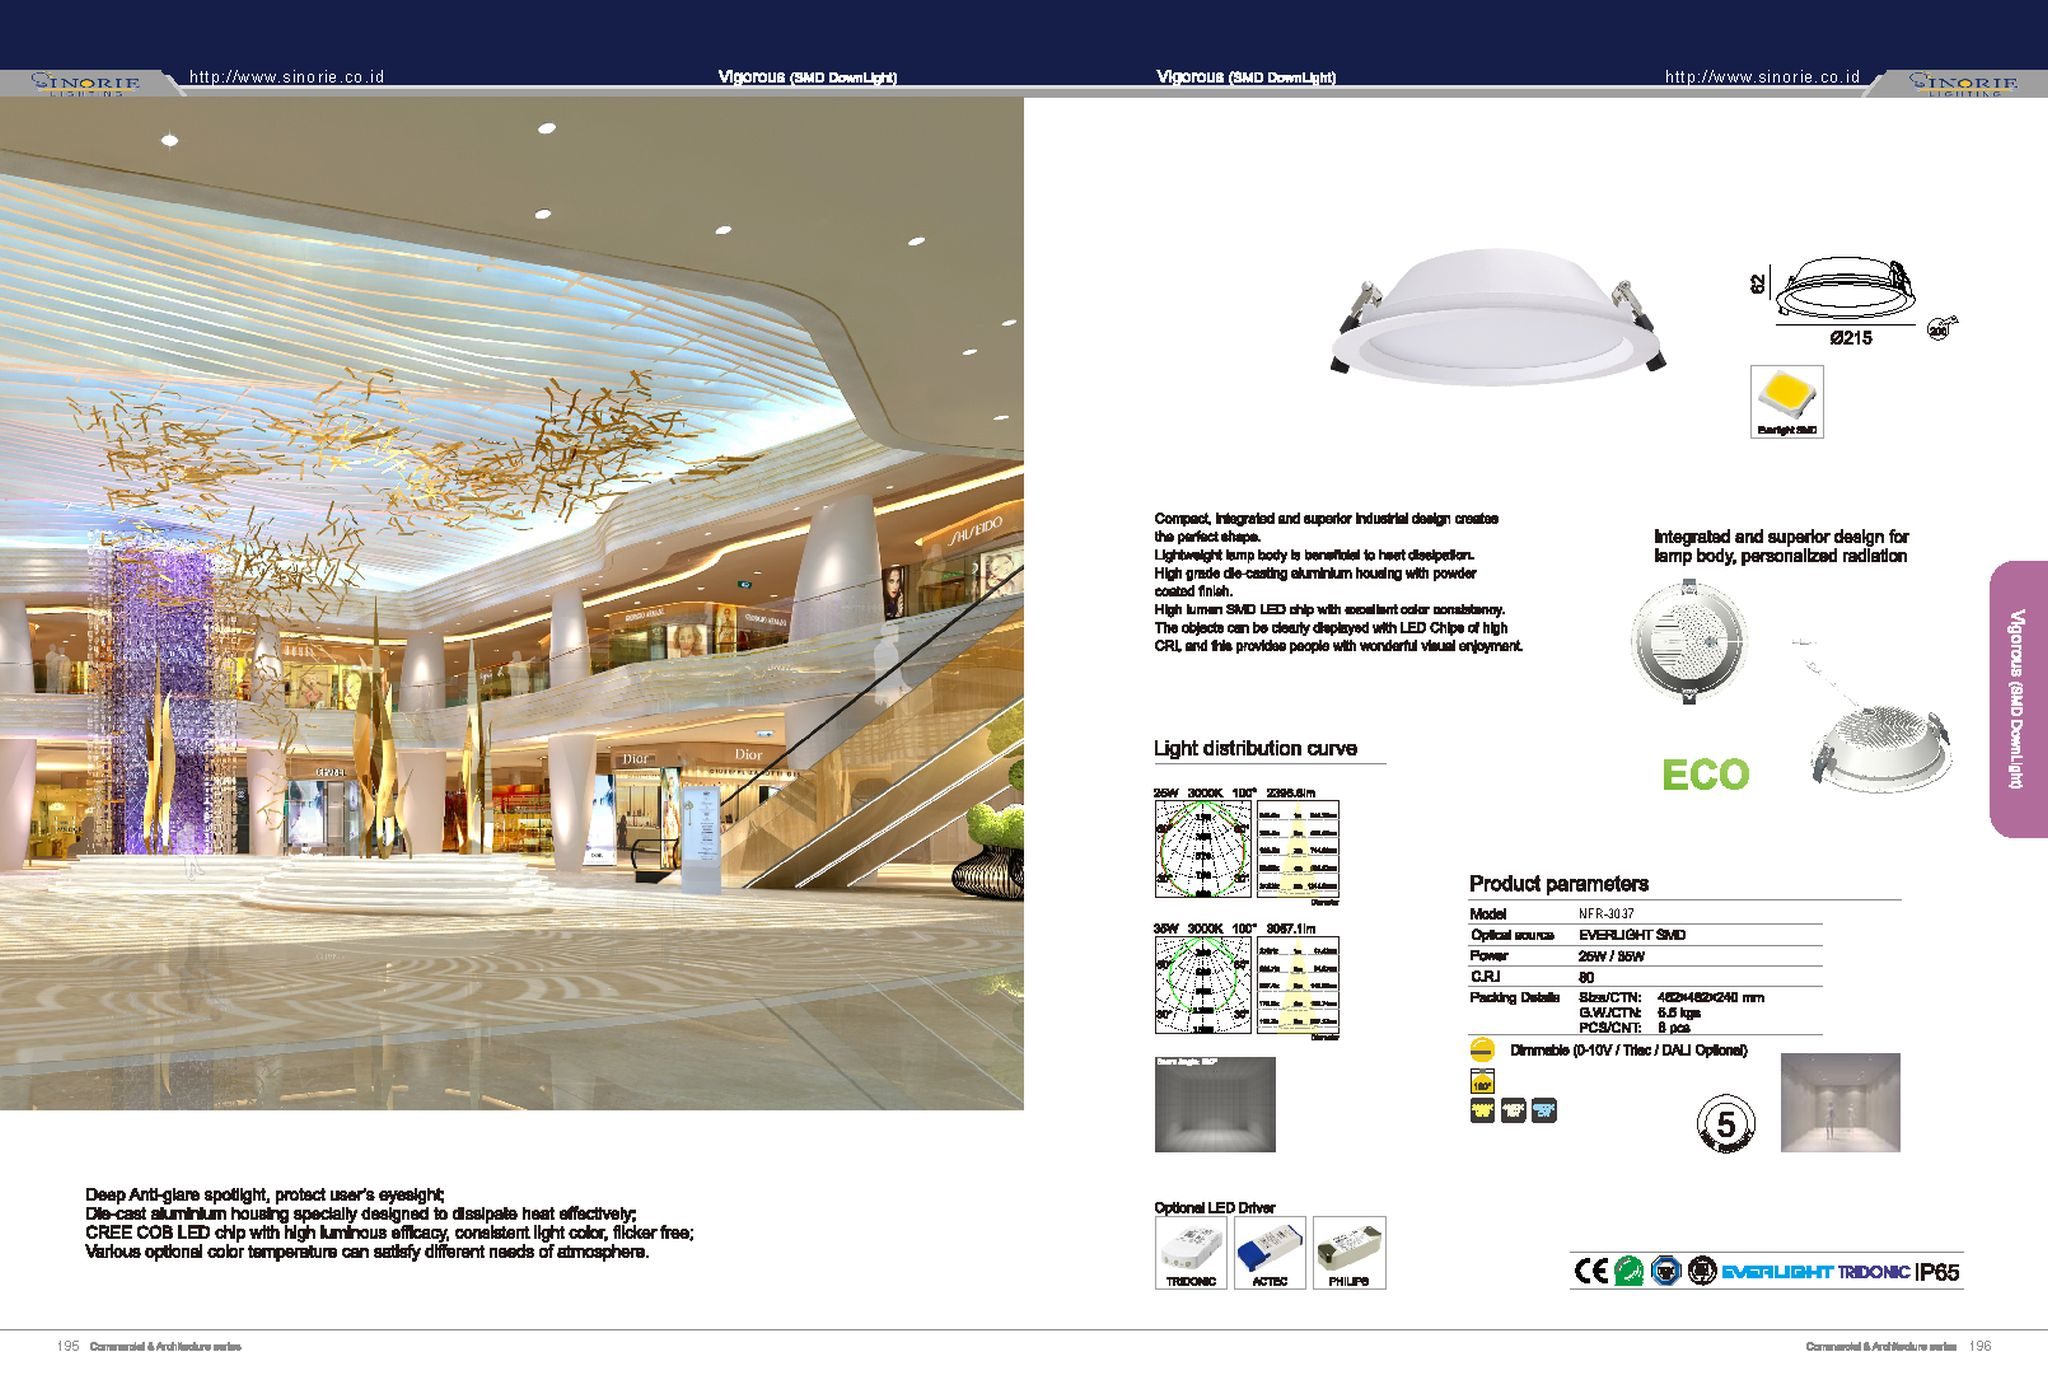Select the PHILIPS LED driver thumbnail
Image resolution: width=2048 pixels, height=1399 pixels.
click(1349, 1252)
